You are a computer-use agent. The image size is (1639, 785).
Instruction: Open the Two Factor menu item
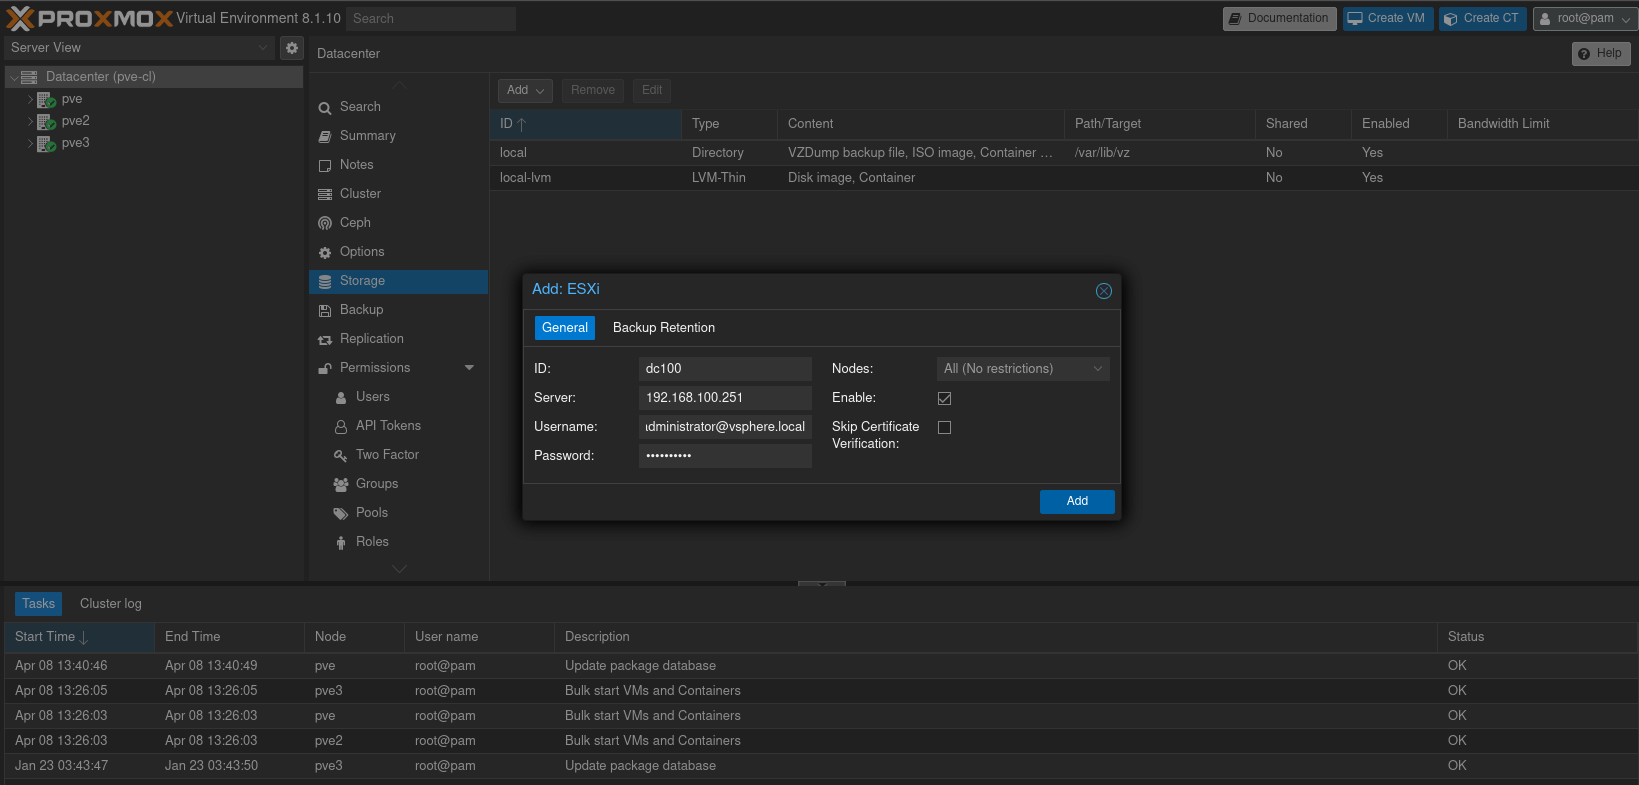click(x=398, y=455)
